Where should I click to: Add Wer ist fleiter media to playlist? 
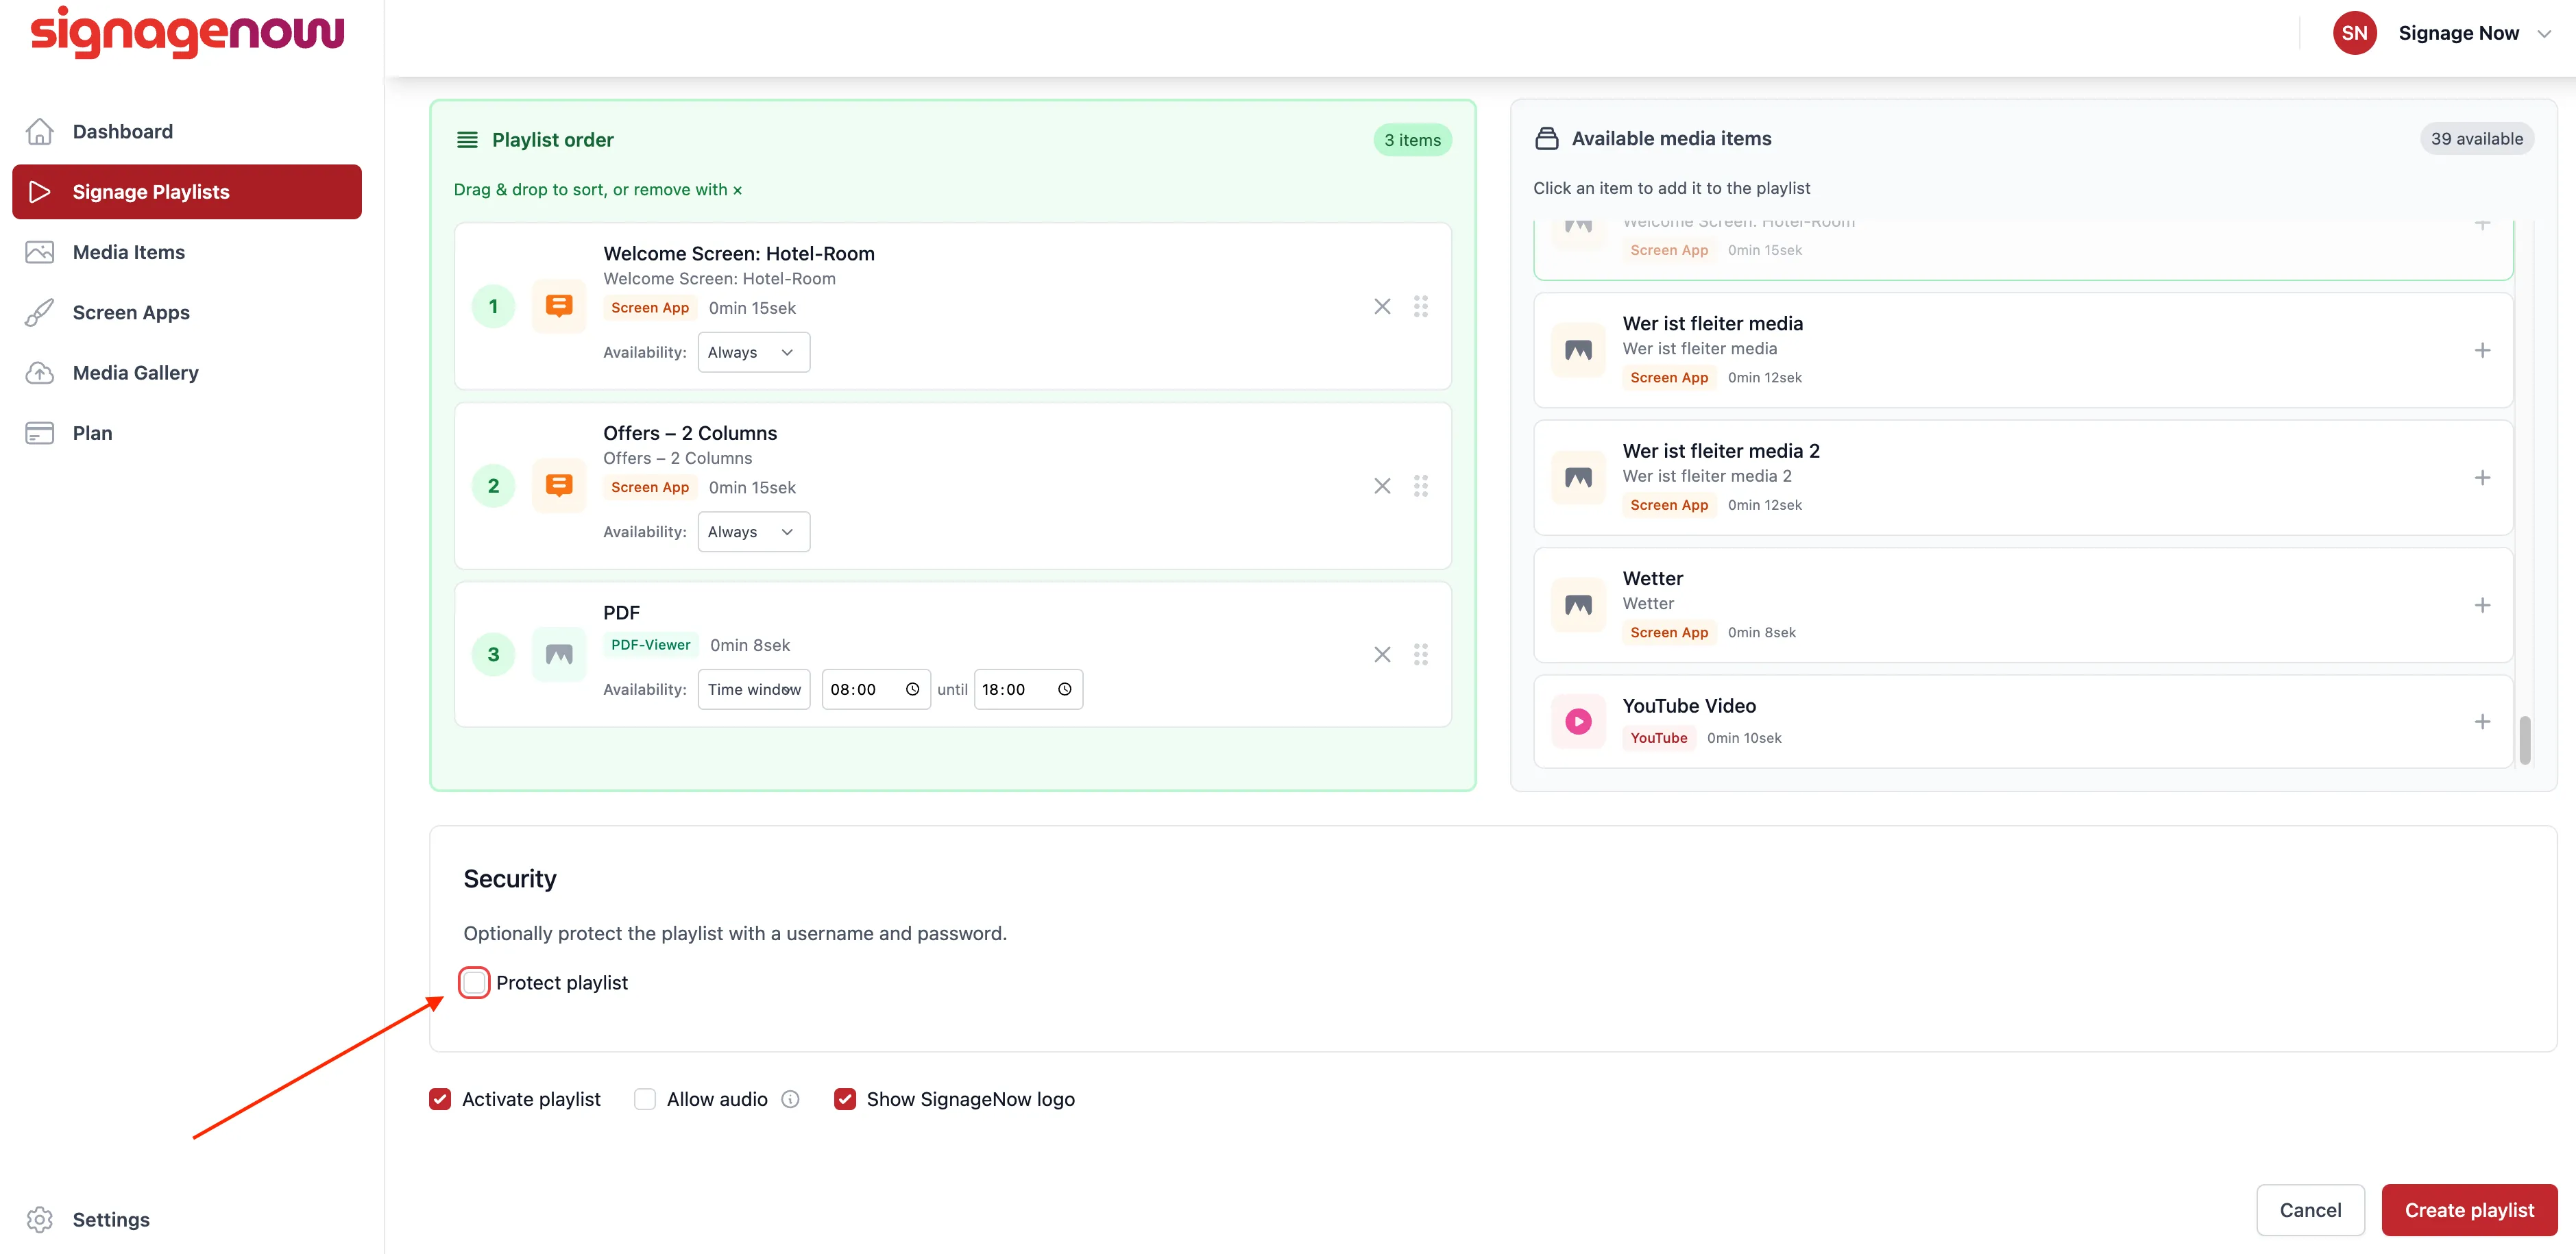(2482, 350)
